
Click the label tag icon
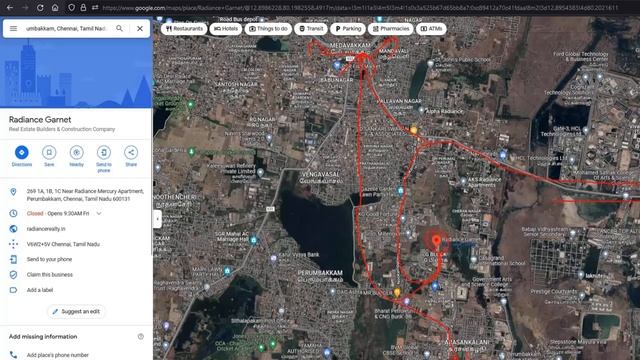pos(13,290)
